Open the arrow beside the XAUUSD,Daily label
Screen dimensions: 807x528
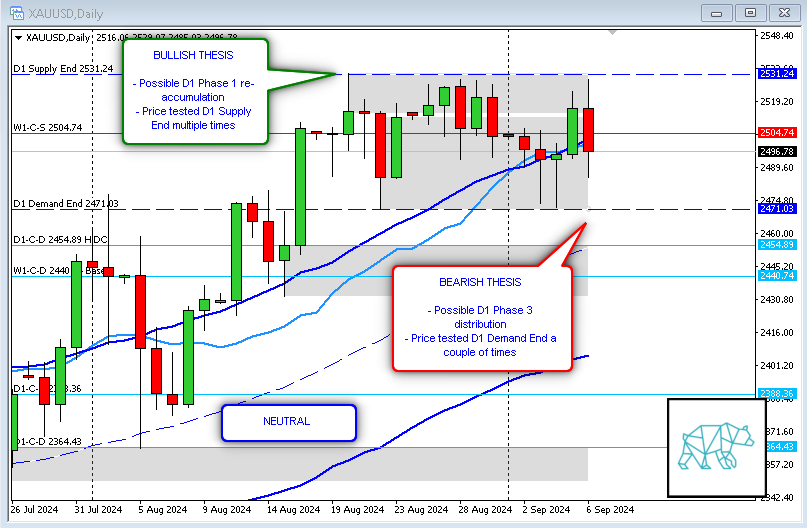click(x=16, y=38)
